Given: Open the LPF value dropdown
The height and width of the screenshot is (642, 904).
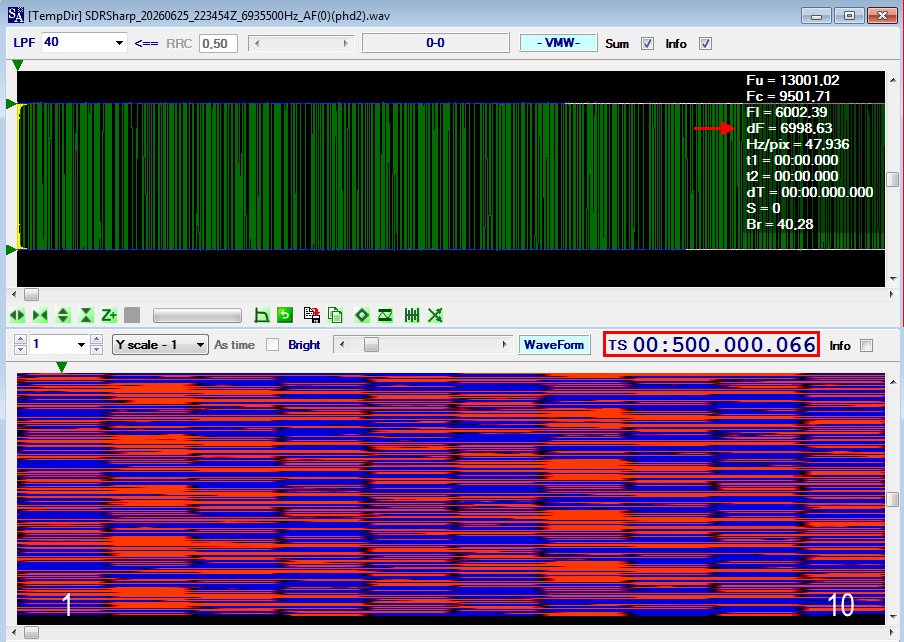Looking at the screenshot, I should point(119,43).
